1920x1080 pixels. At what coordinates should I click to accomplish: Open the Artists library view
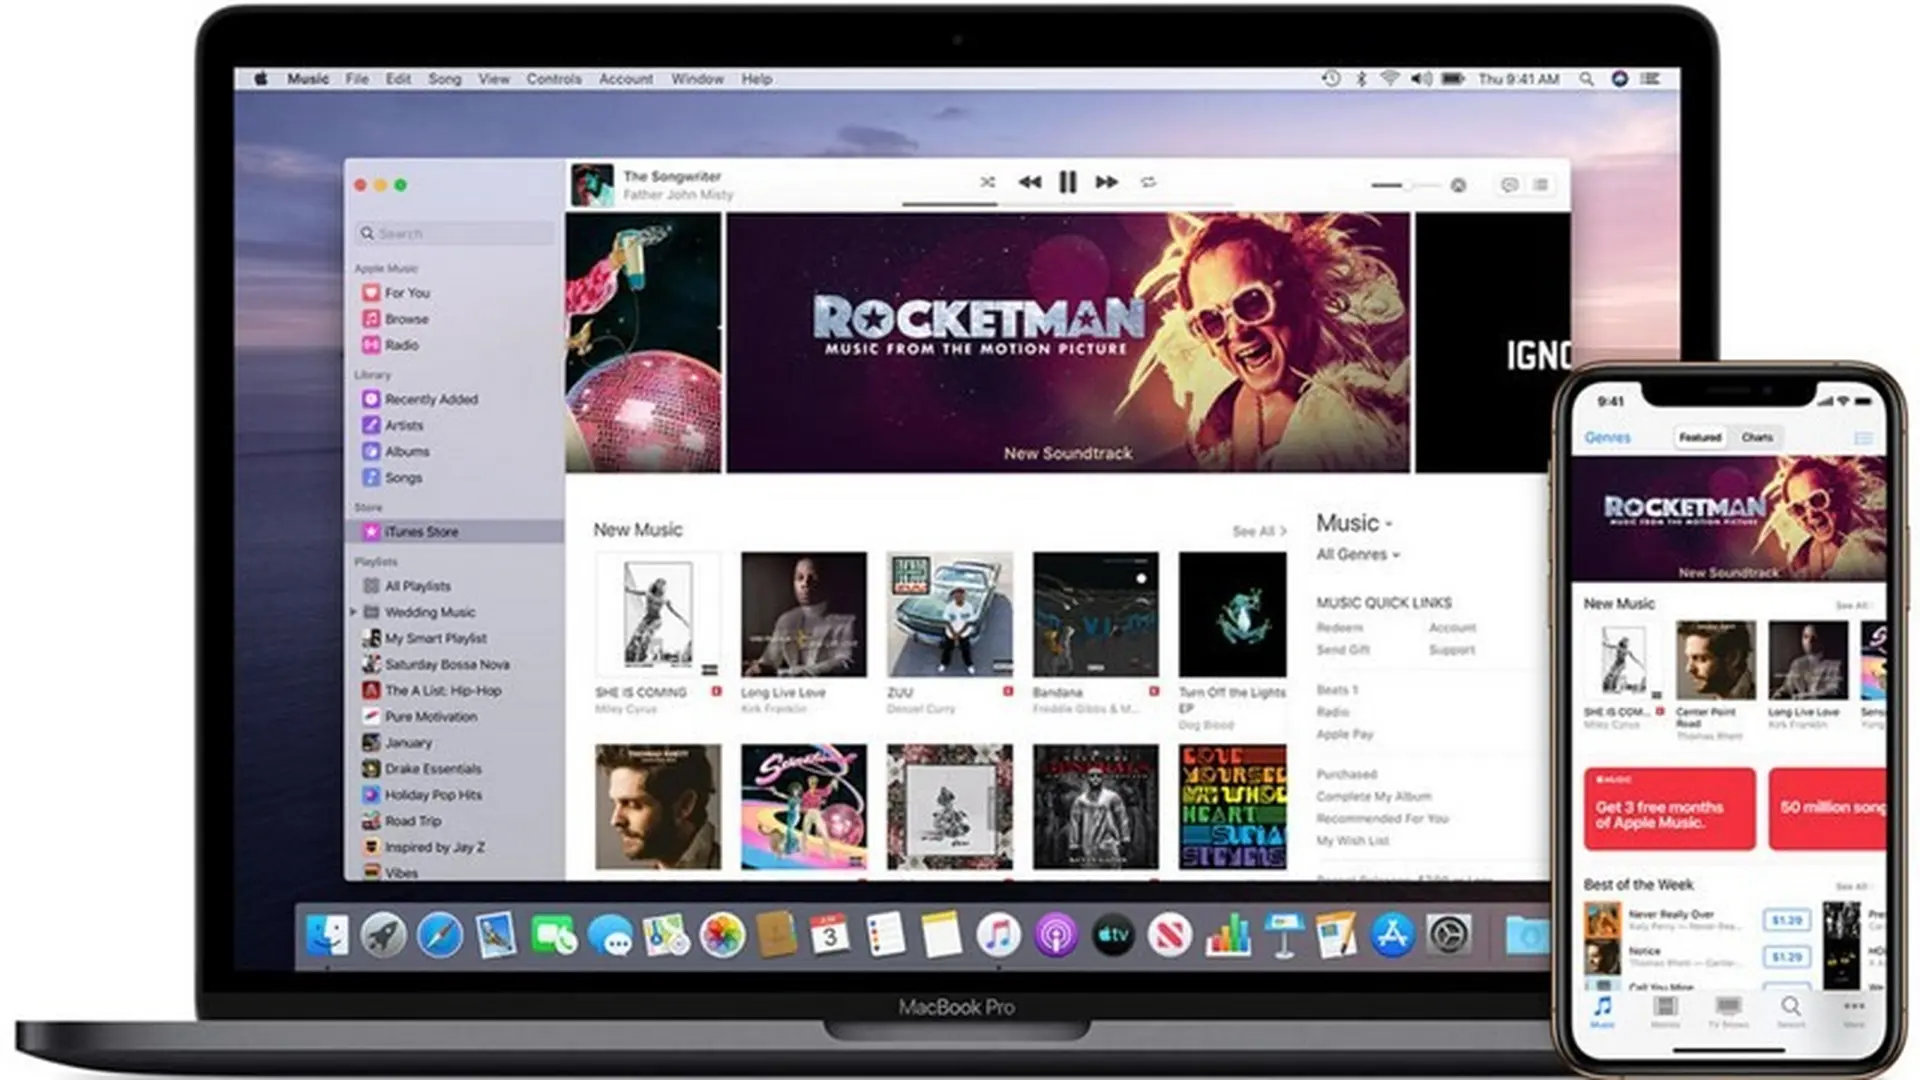tap(403, 424)
